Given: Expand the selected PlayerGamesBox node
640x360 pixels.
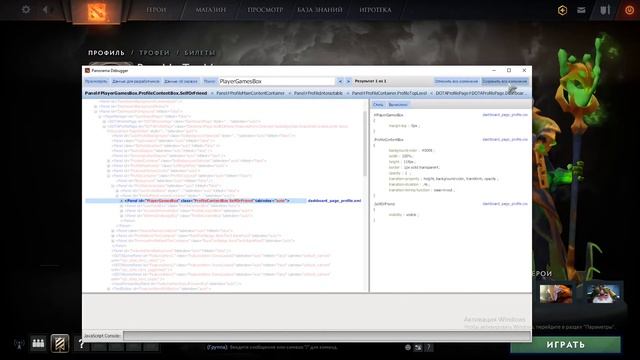Looking at the screenshot, I should 122,201.
